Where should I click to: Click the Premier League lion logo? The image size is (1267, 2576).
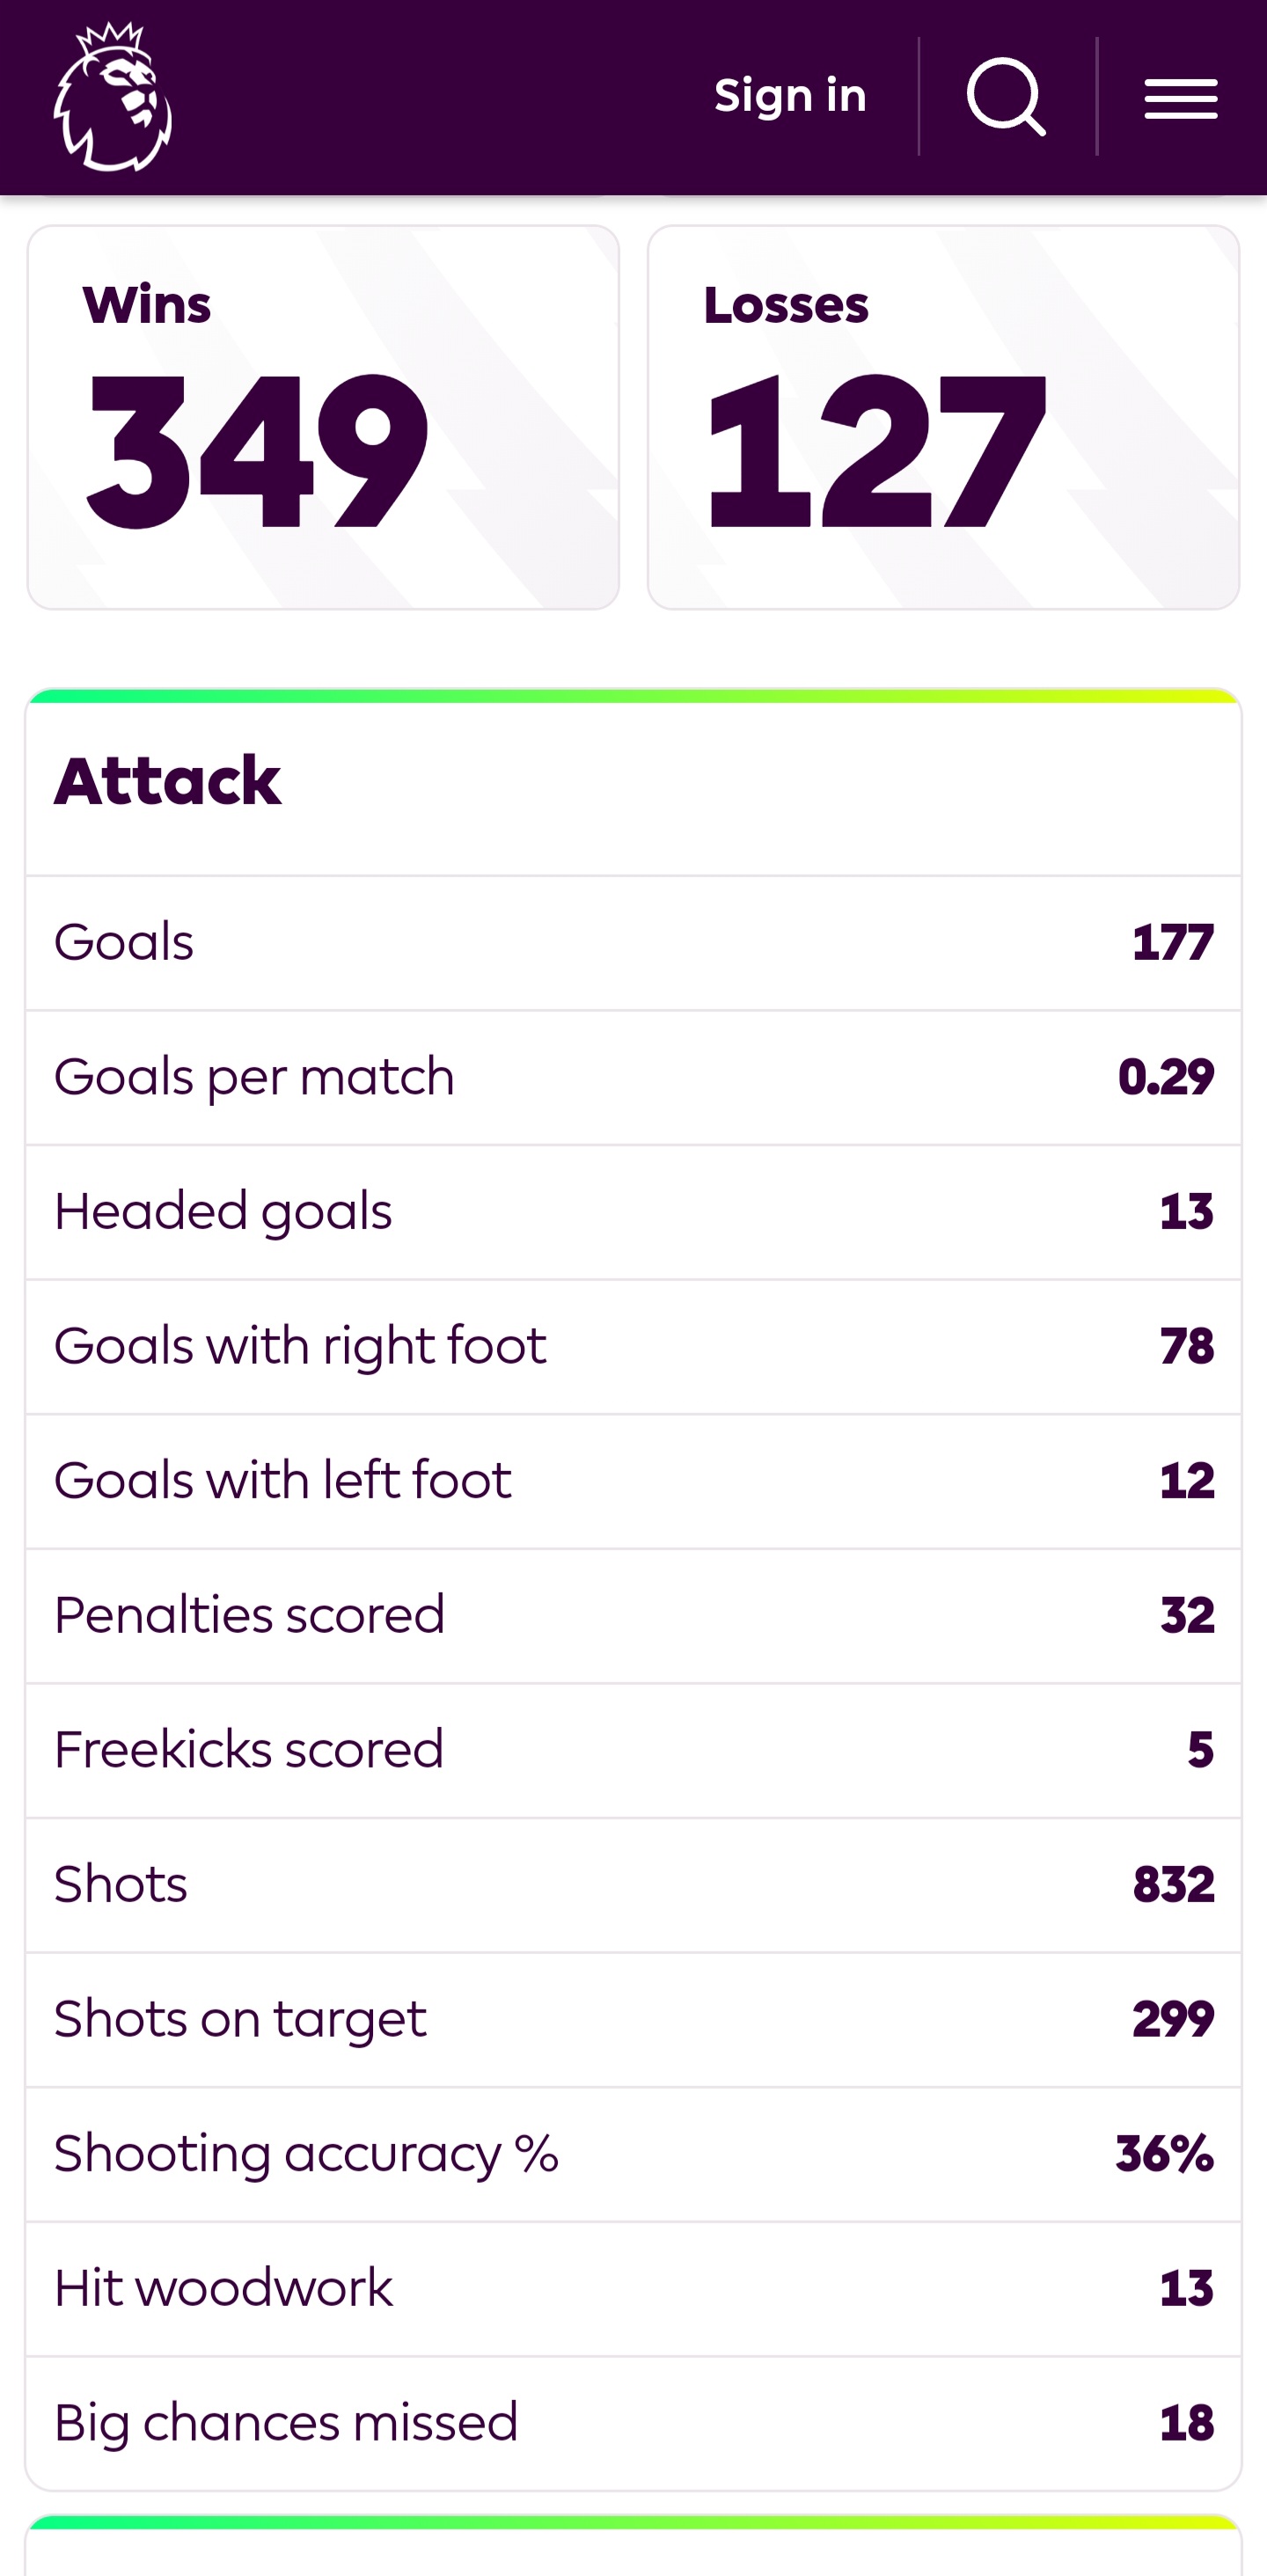coord(113,97)
